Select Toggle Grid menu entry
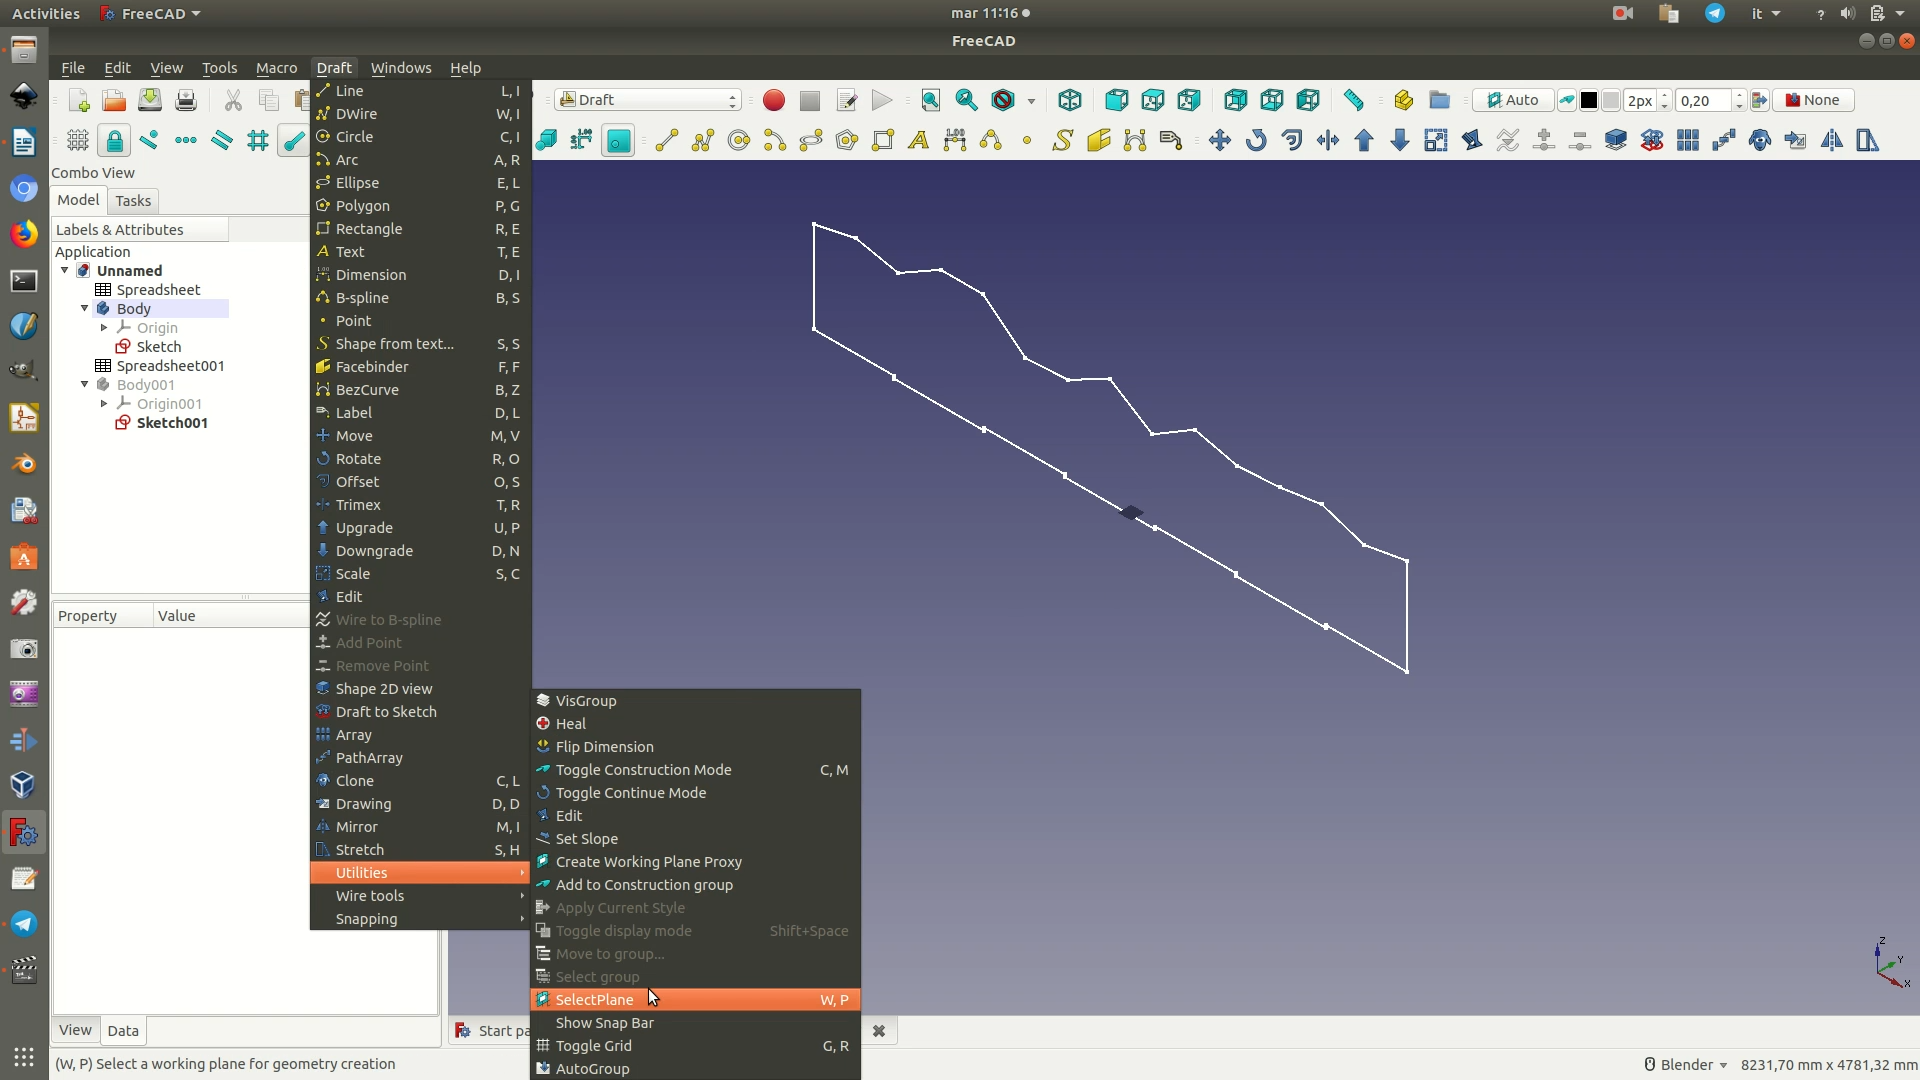The height and width of the screenshot is (1080, 1920). click(x=695, y=1046)
